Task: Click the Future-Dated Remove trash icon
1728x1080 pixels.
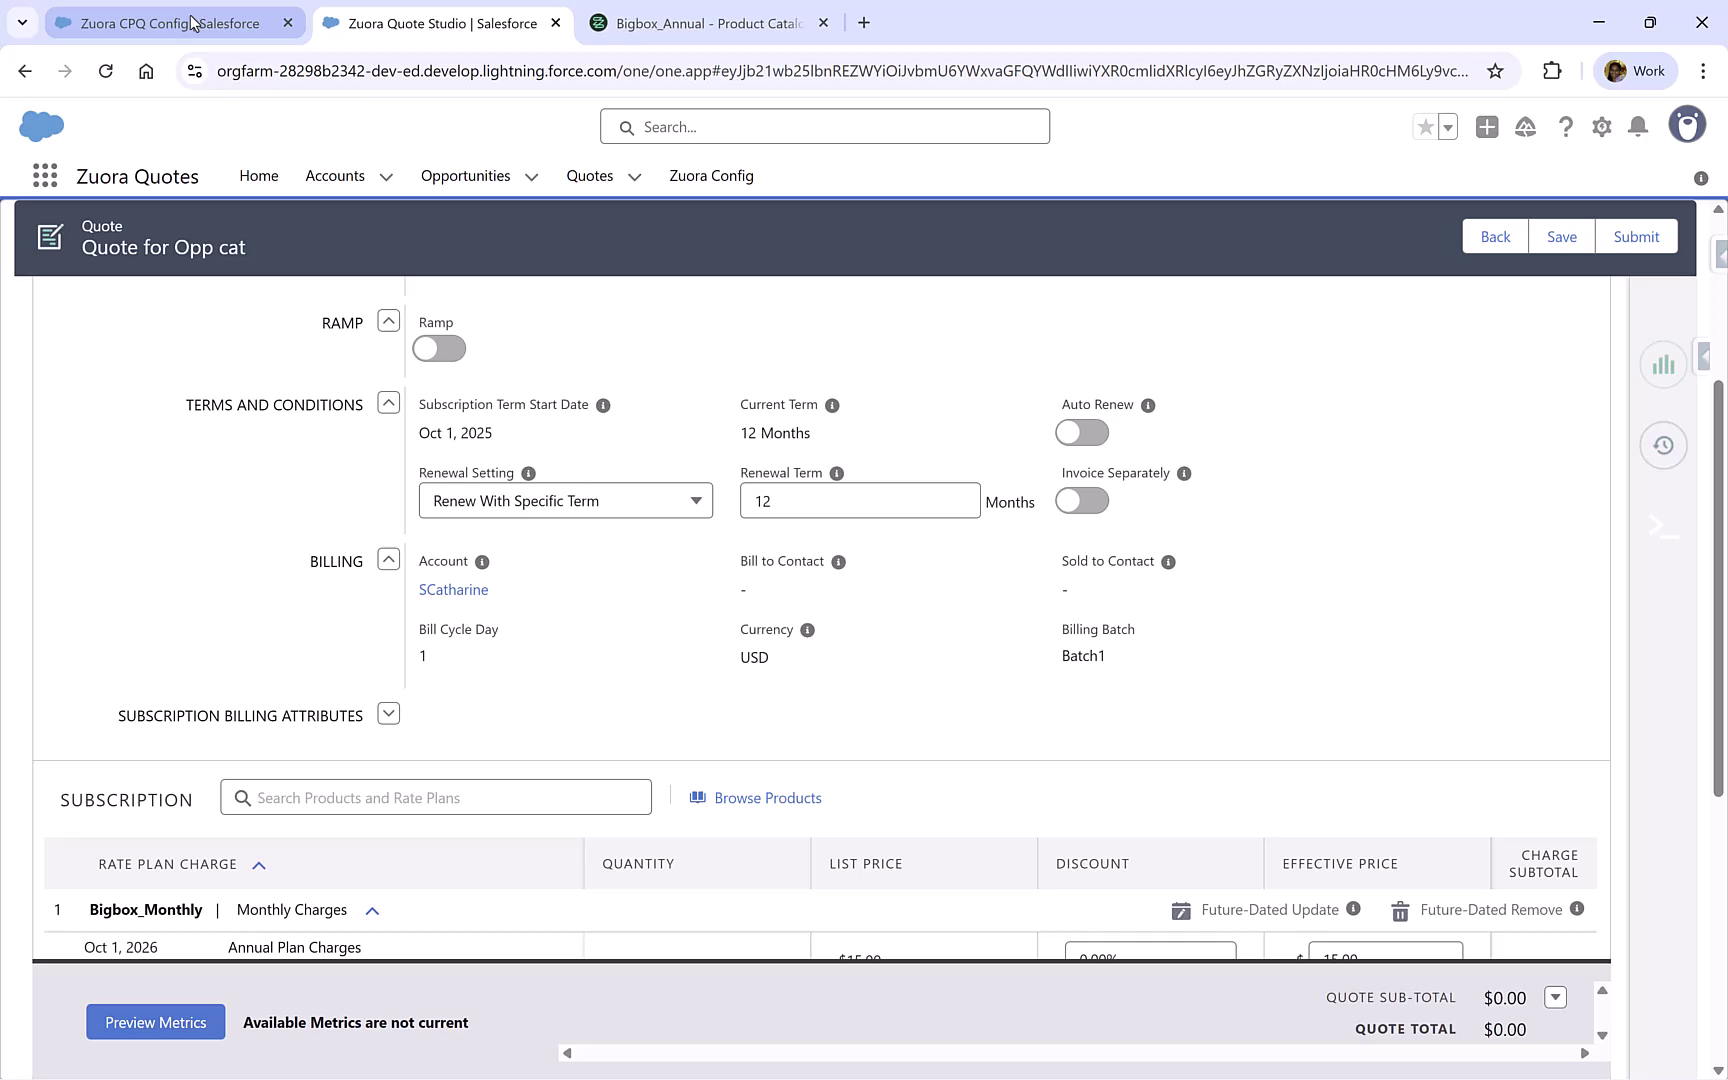Action: (x=1400, y=911)
